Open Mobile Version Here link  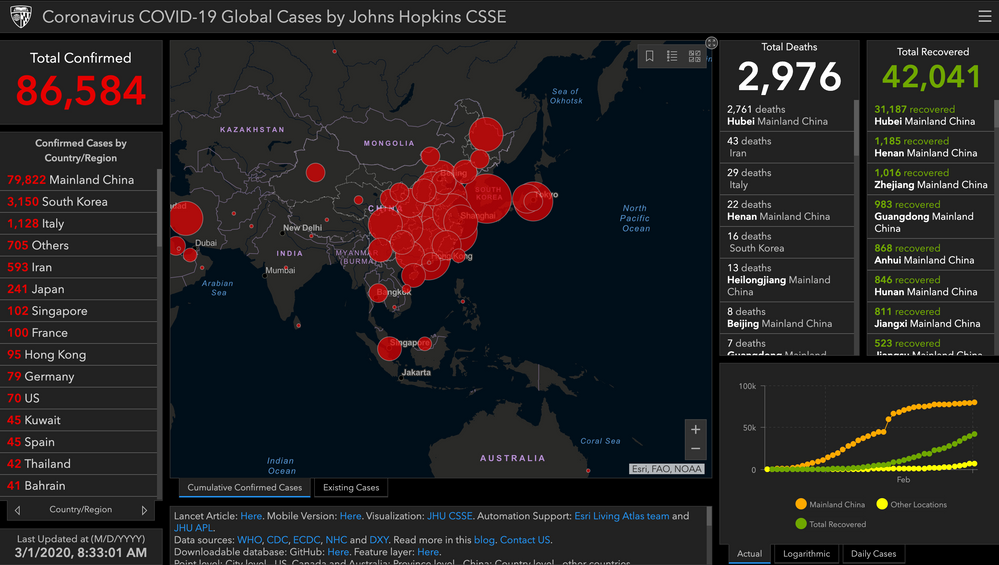pyautogui.click(x=350, y=516)
